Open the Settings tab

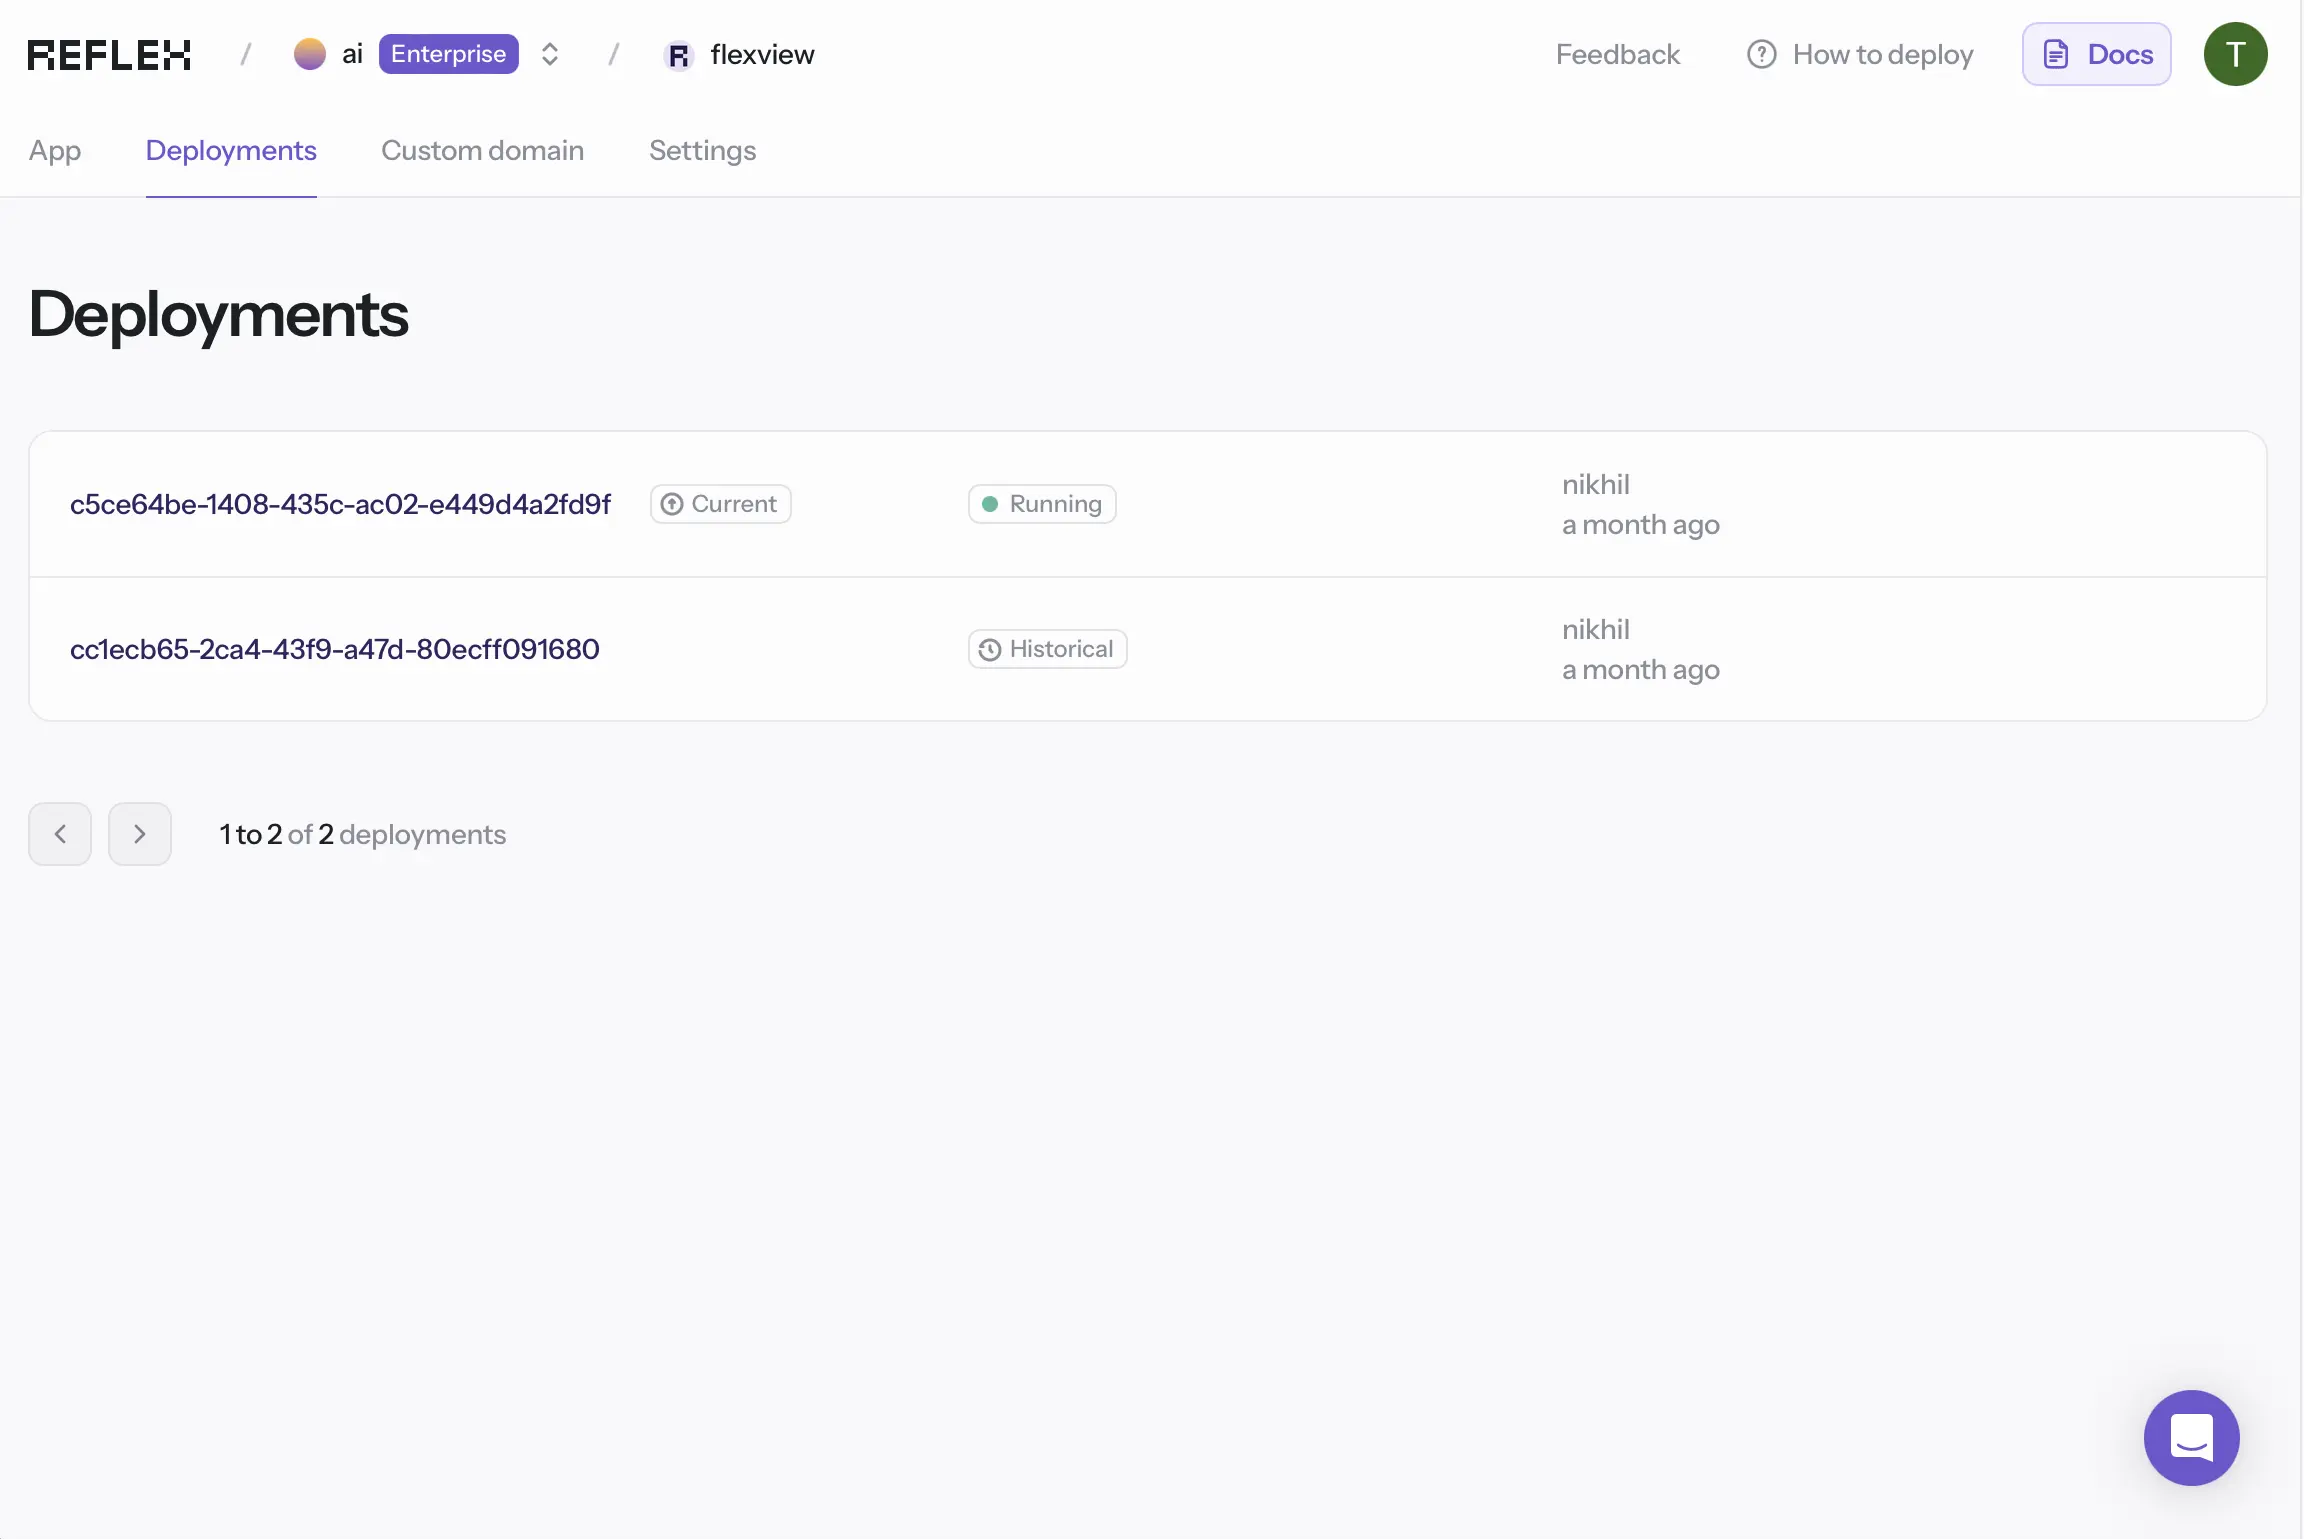tap(702, 151)
